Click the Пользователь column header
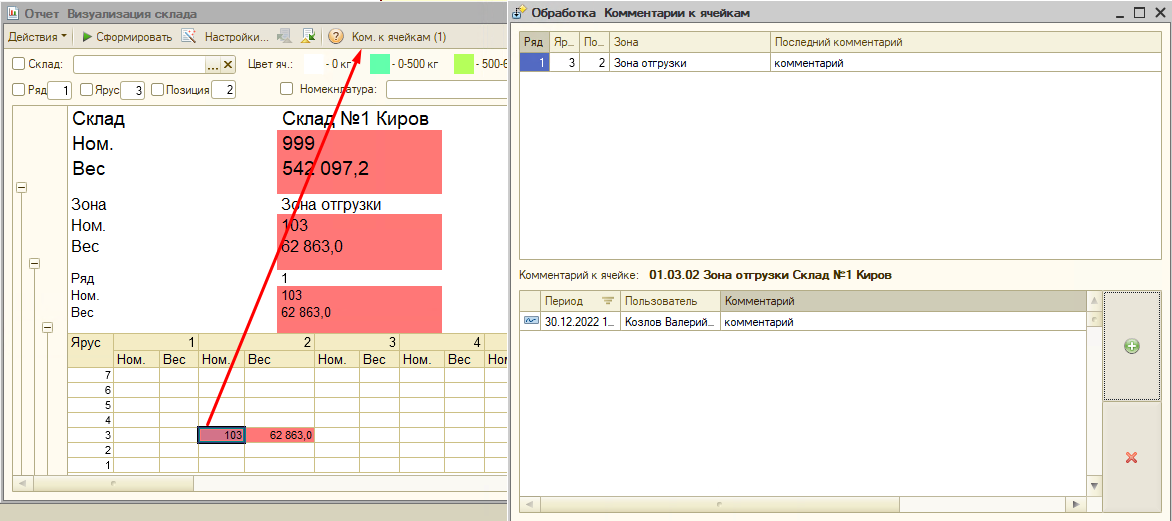Viewport: 1172px width, 521px height. (x=670, y=301)
